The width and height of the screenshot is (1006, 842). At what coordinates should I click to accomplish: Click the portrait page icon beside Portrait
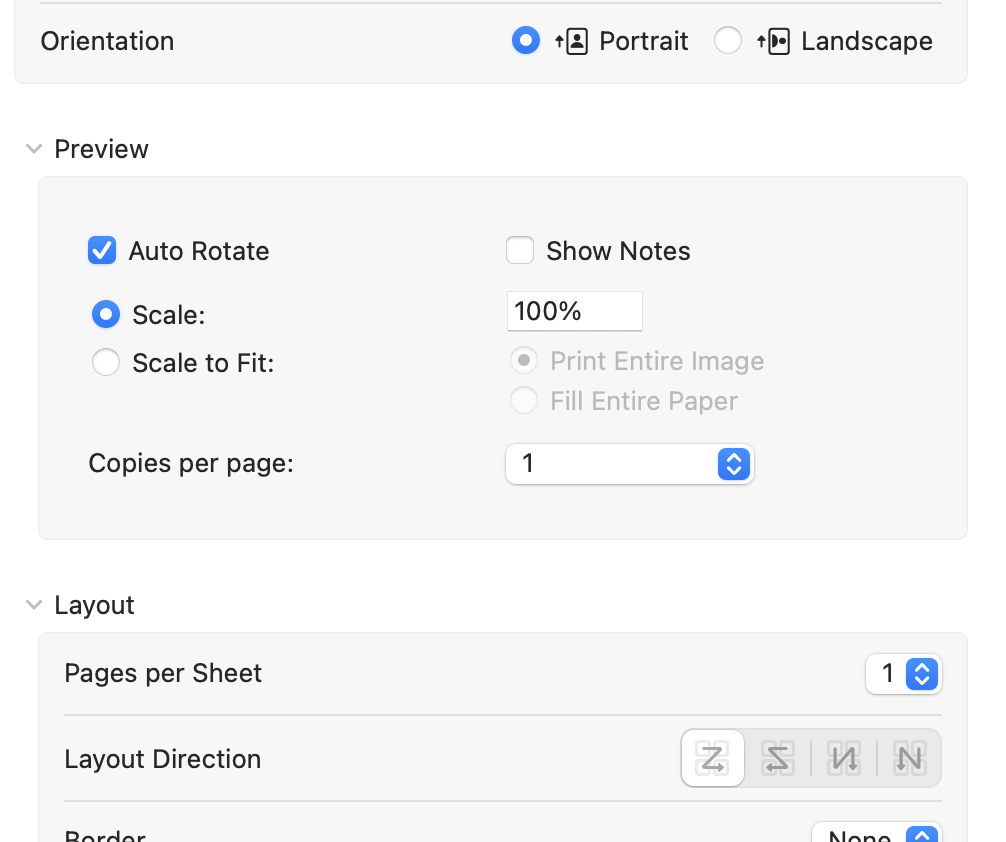pos(572,41)
